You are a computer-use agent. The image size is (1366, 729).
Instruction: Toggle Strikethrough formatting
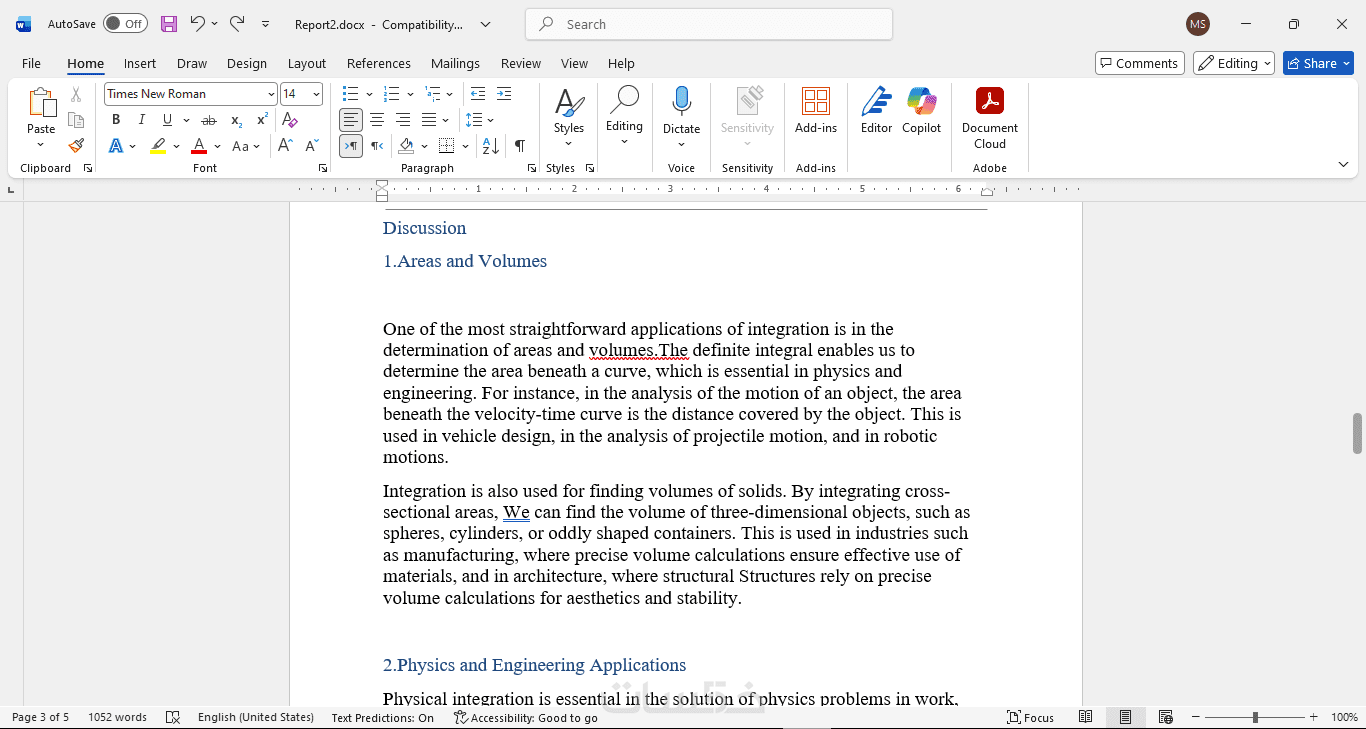209,120
